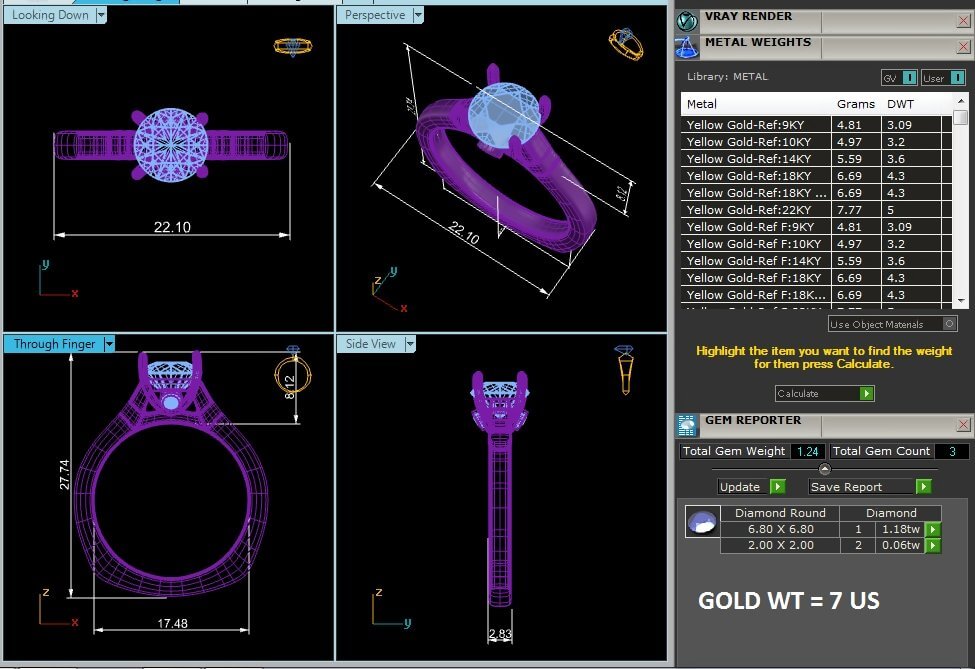Click the diamond gem thumbnail in Gem Reporter

(x=703, y=521)
